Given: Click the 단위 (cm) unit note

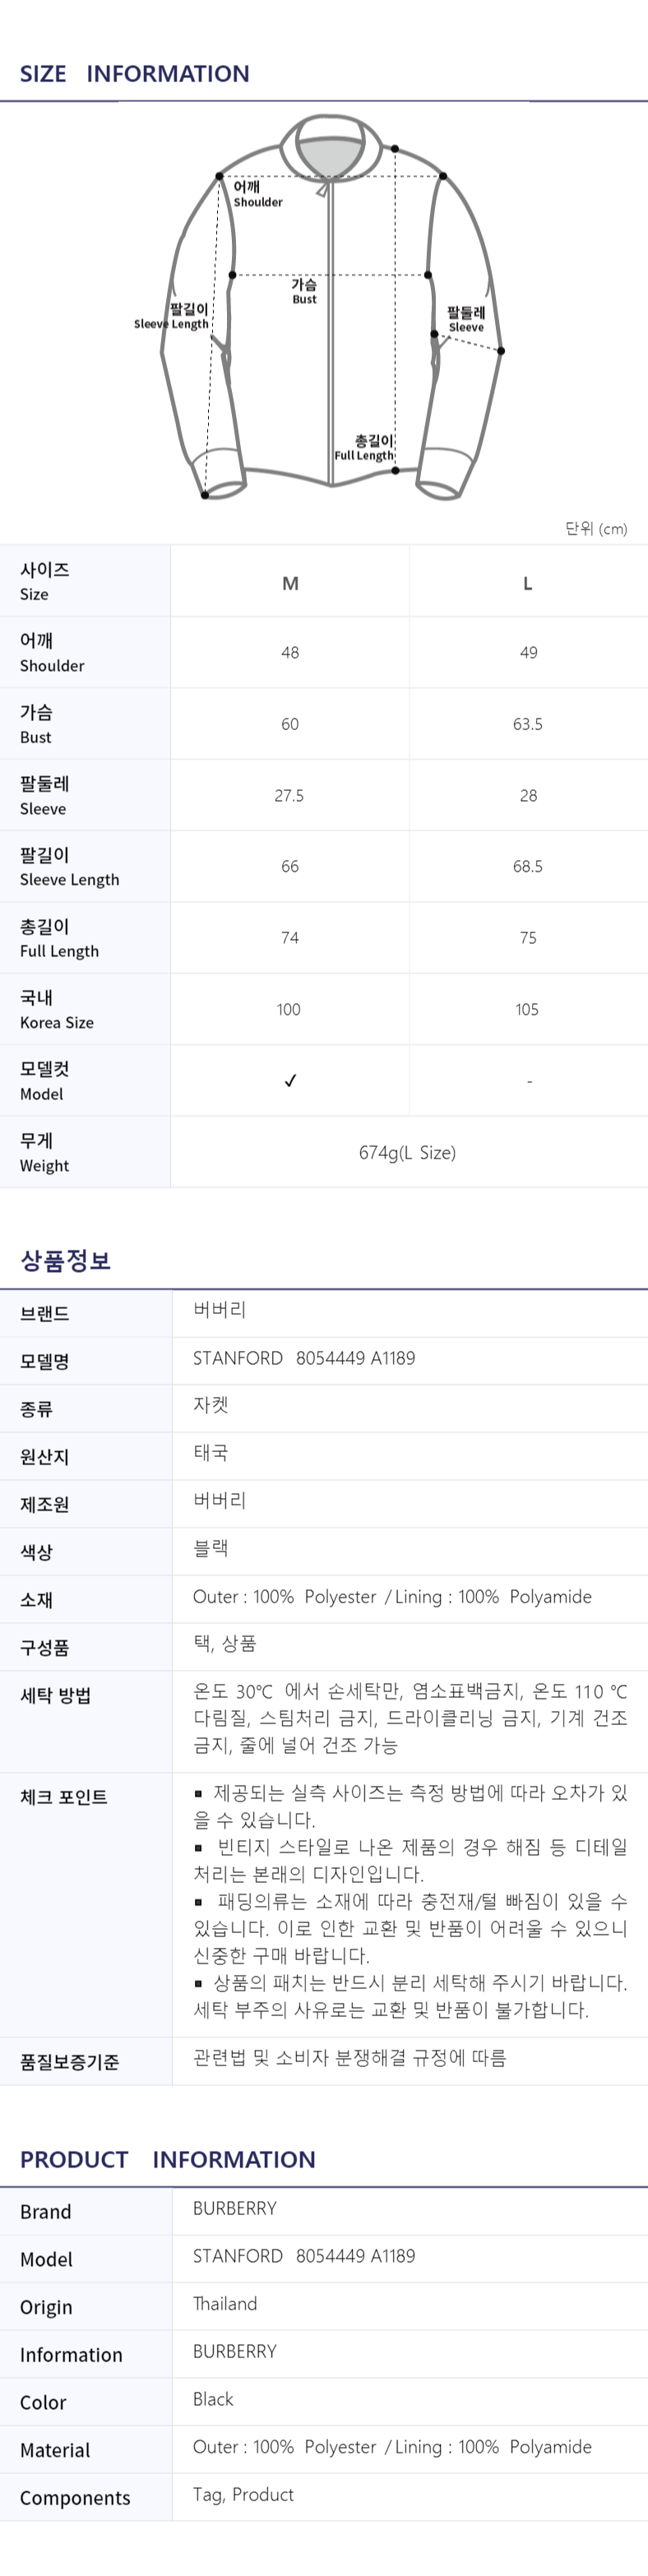Looking at the screenshot, I should click(x=596, y=528).
